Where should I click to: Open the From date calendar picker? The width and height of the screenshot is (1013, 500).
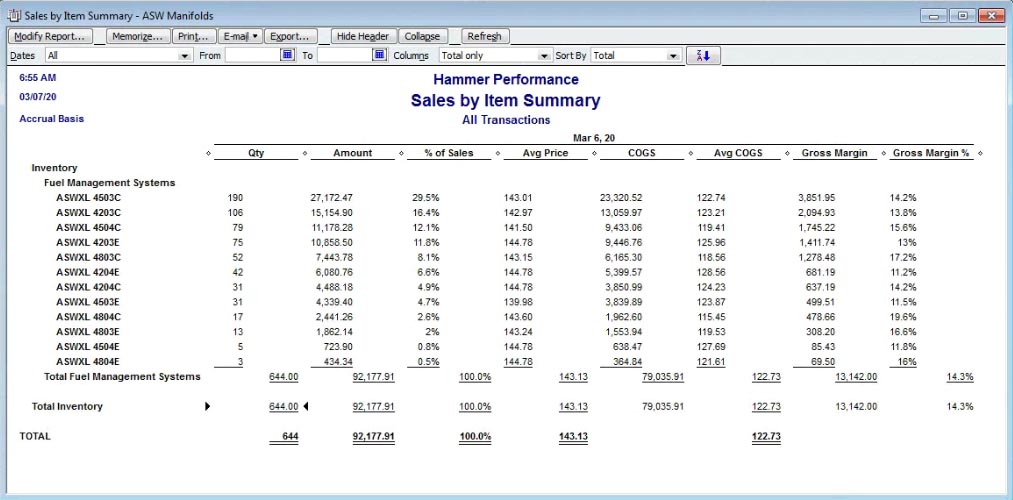(287, 56)
